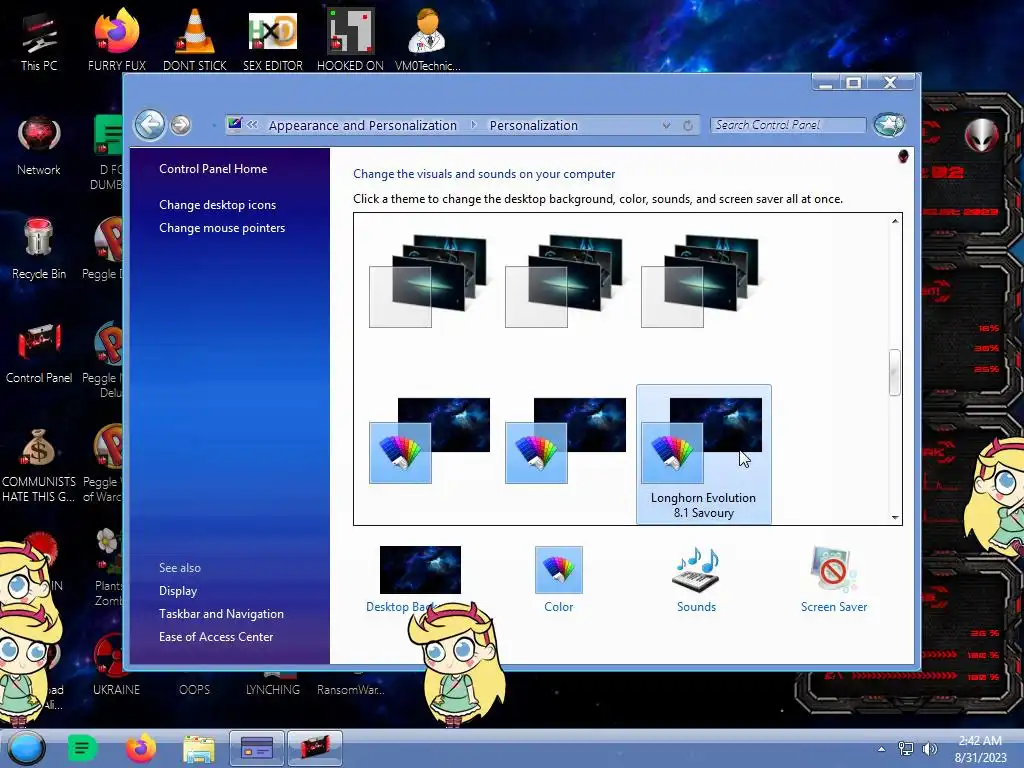Select This PC desktop icon

tap(39, 40)
